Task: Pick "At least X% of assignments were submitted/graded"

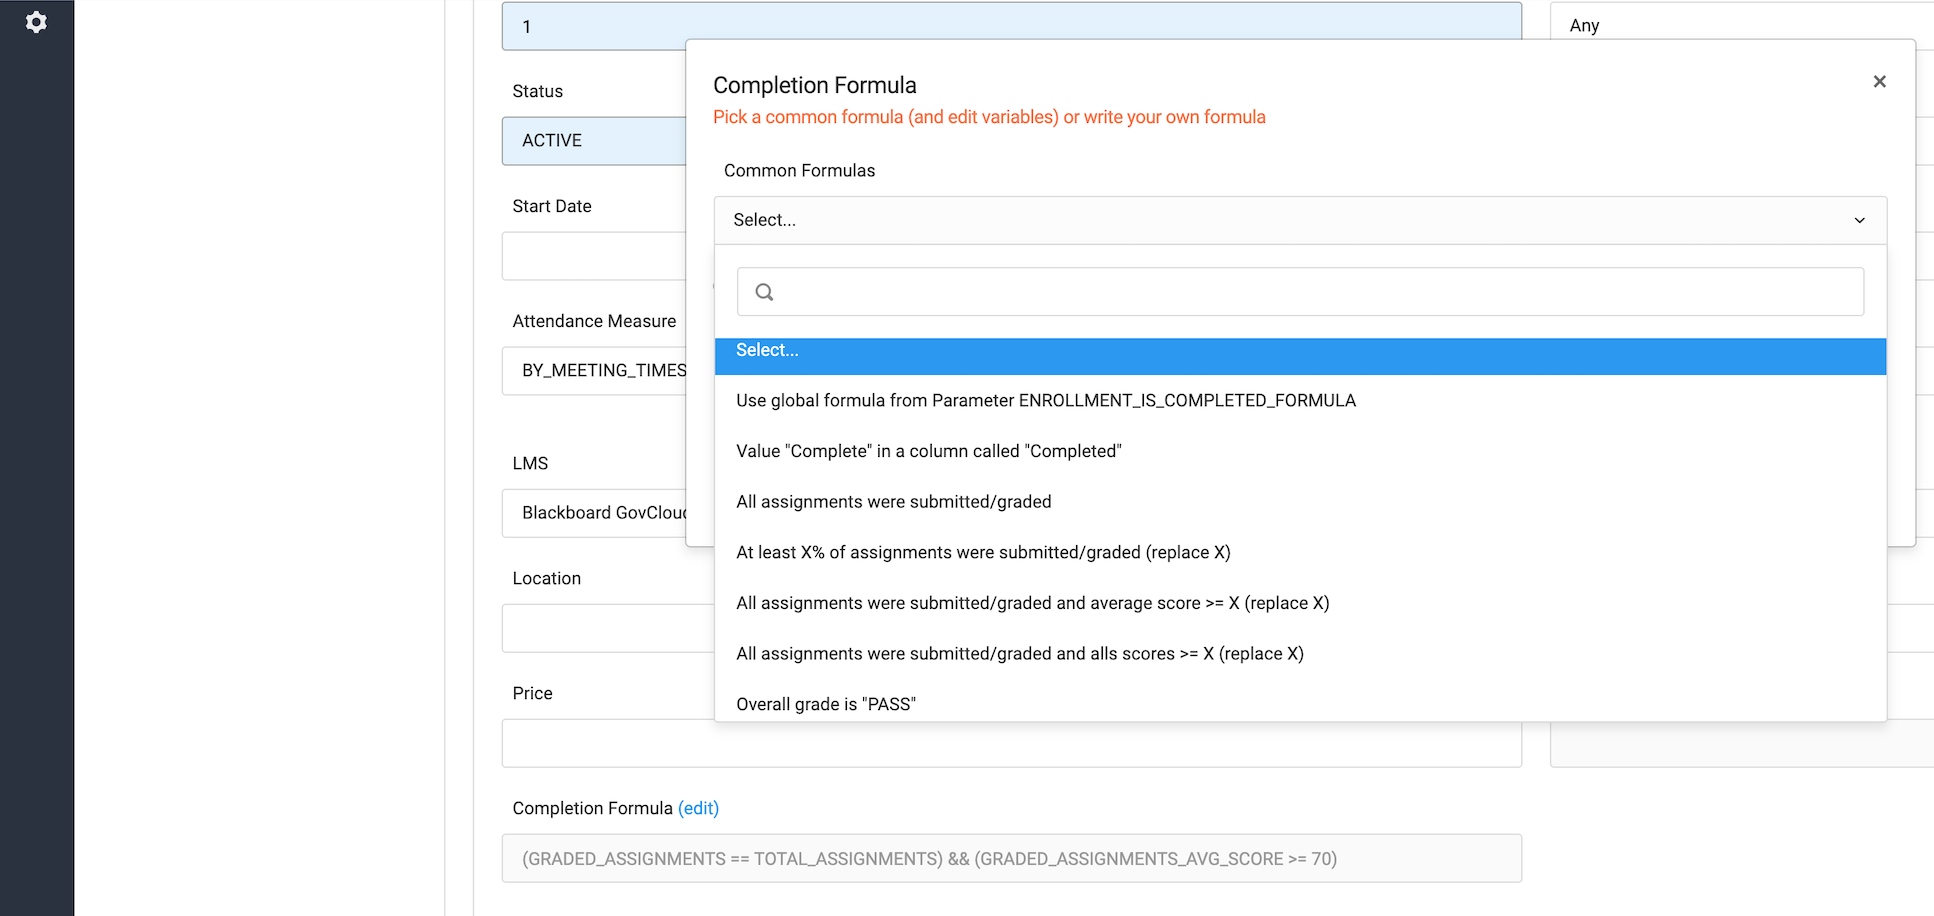Action: click(983, 552)
